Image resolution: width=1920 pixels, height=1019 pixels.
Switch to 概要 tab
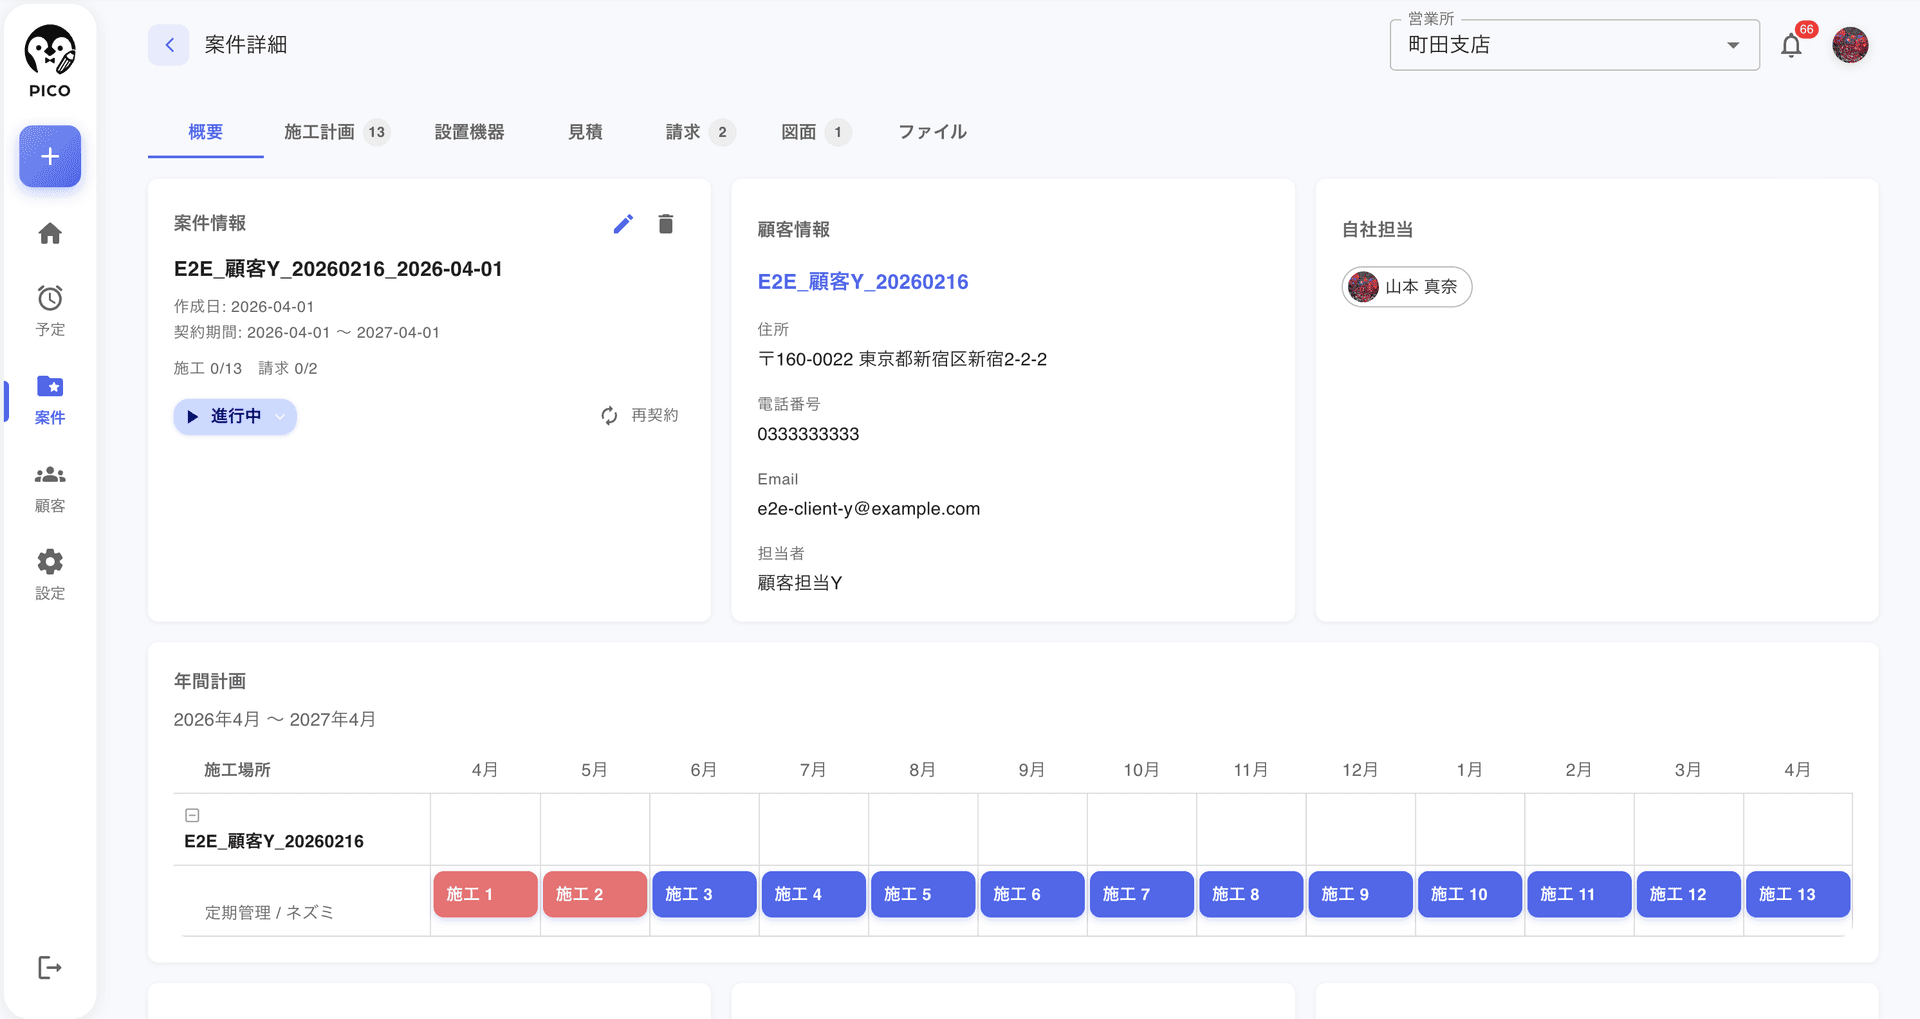click(206, 132)
